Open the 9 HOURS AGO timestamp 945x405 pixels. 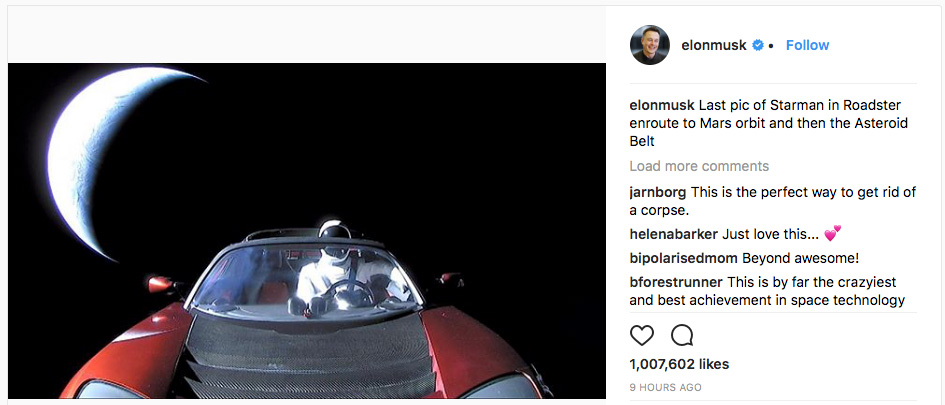665,388
